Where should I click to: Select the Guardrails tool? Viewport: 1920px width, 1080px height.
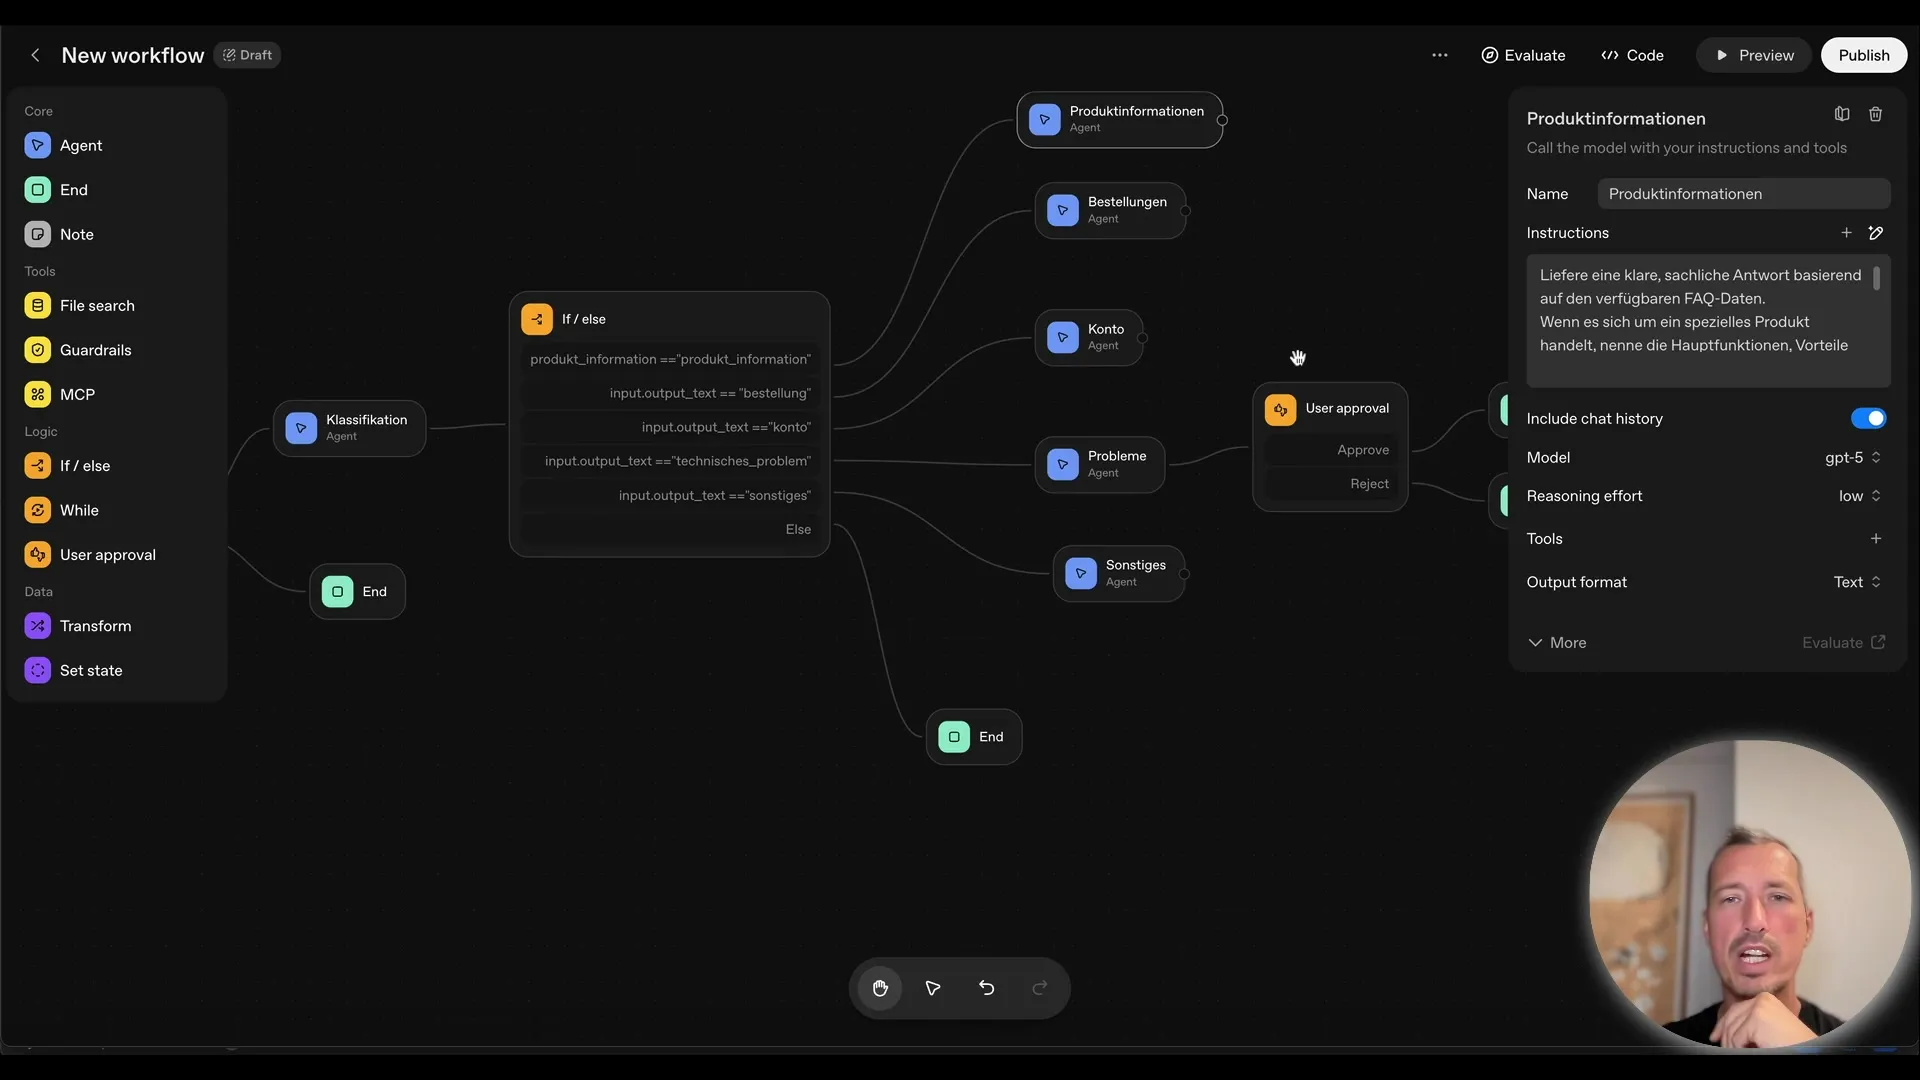[x=95, y=350]
